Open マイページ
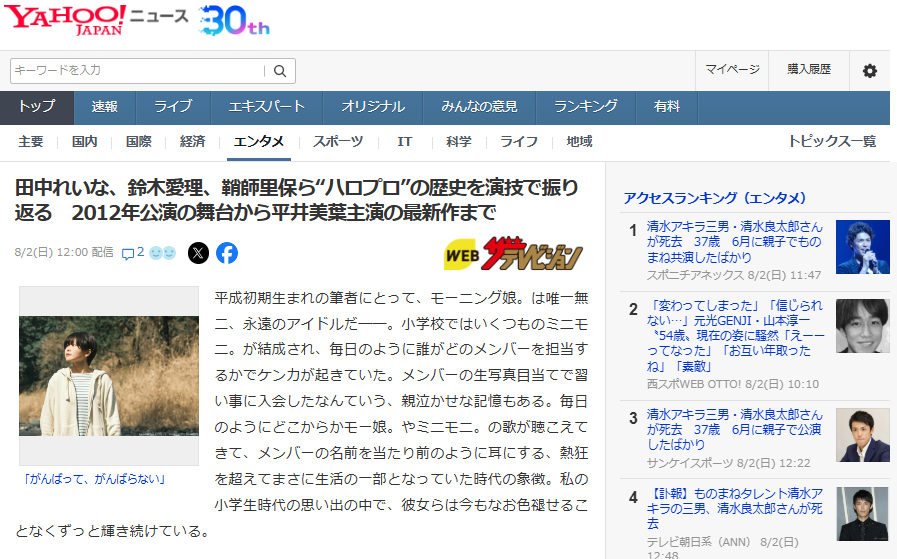Viewport: 897px width, 559px height. pos(732,70)
